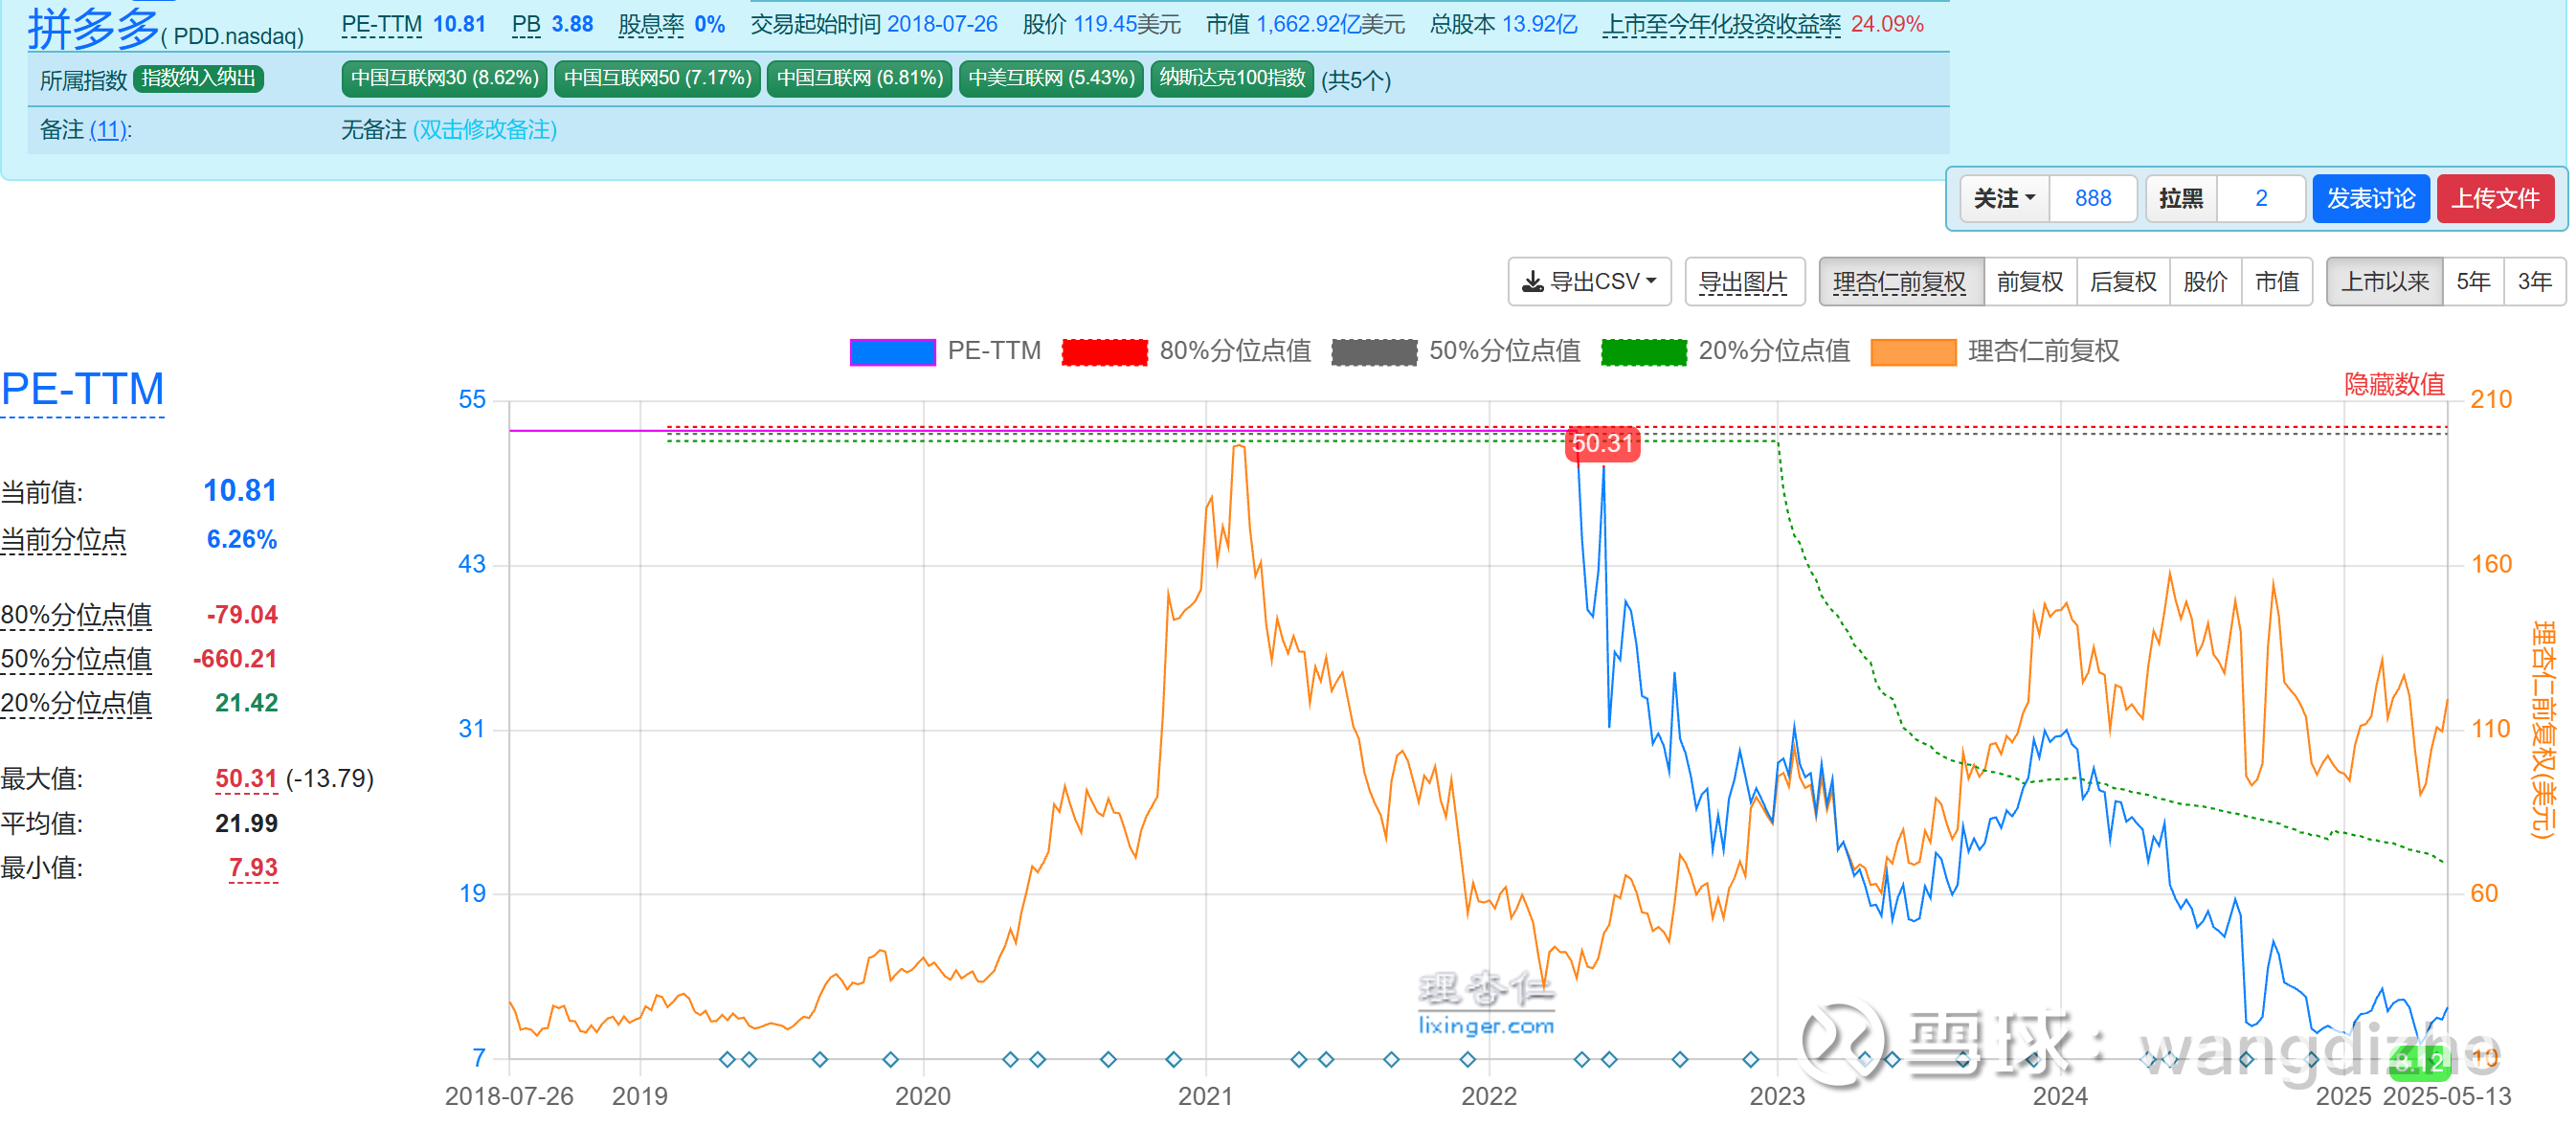Viewport: 2576px width, 1127px height.
Task: Click the 拼多多 stock name title
Action: point(93,28)
